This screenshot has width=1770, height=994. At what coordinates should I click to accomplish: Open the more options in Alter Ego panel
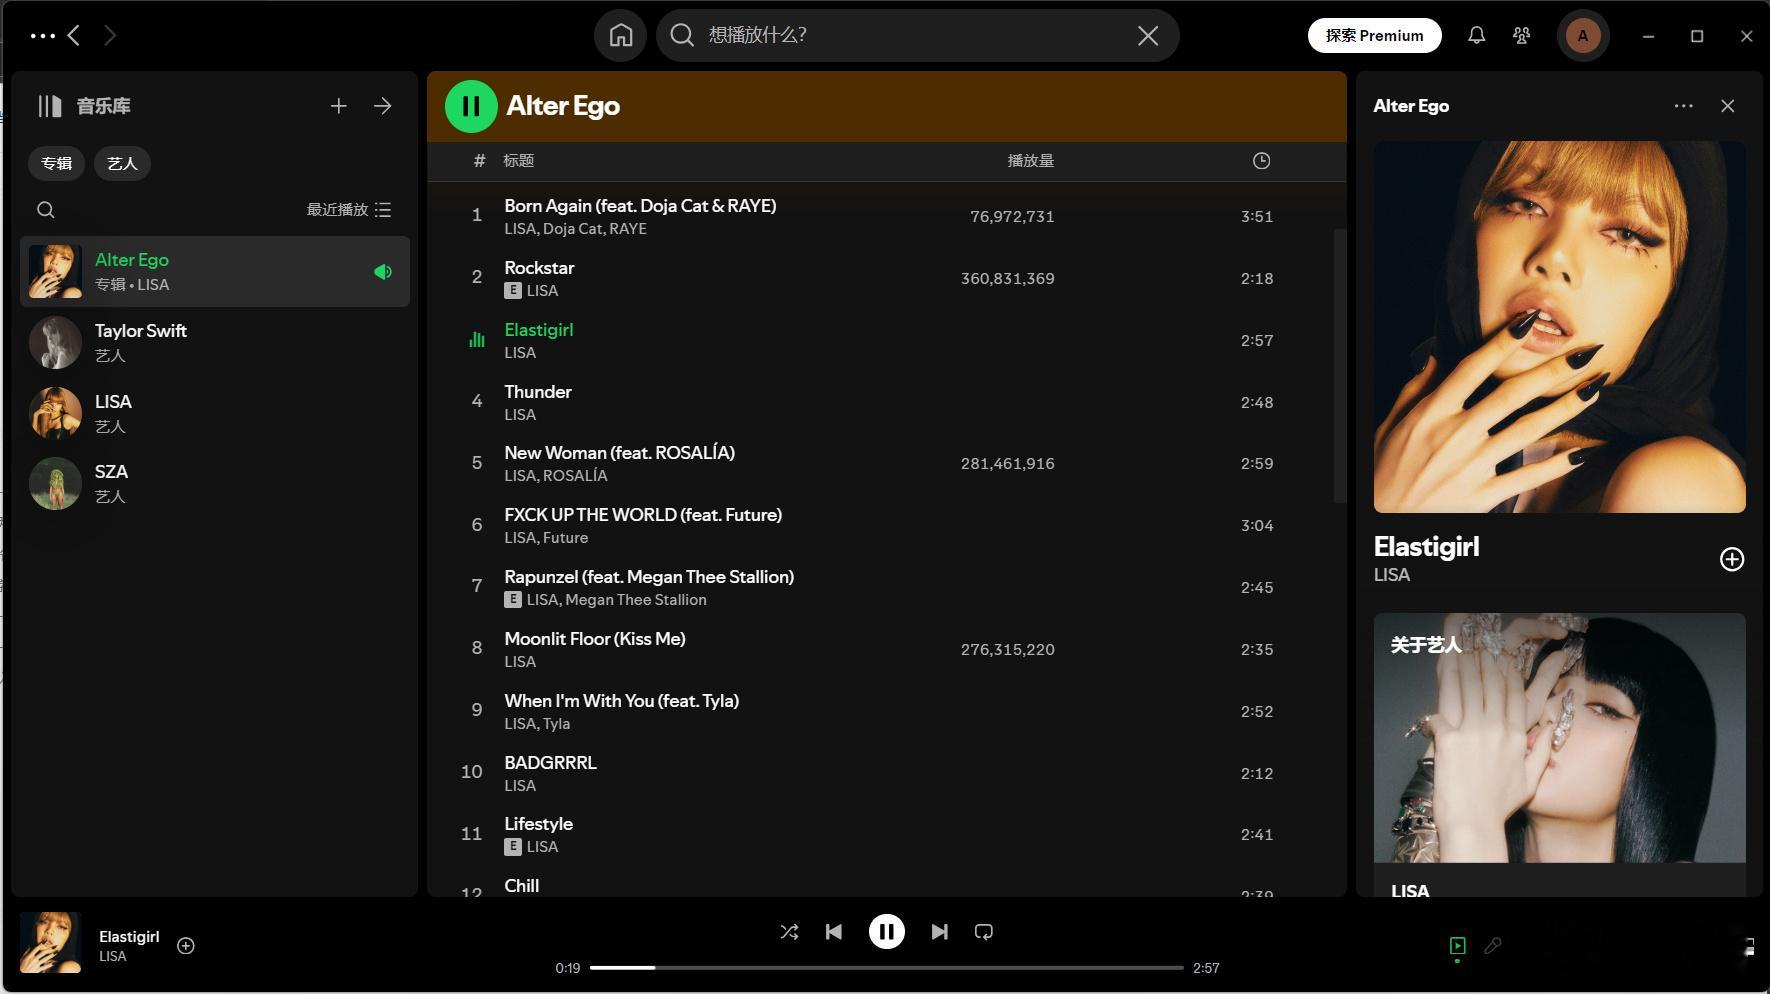point(1684,106)
